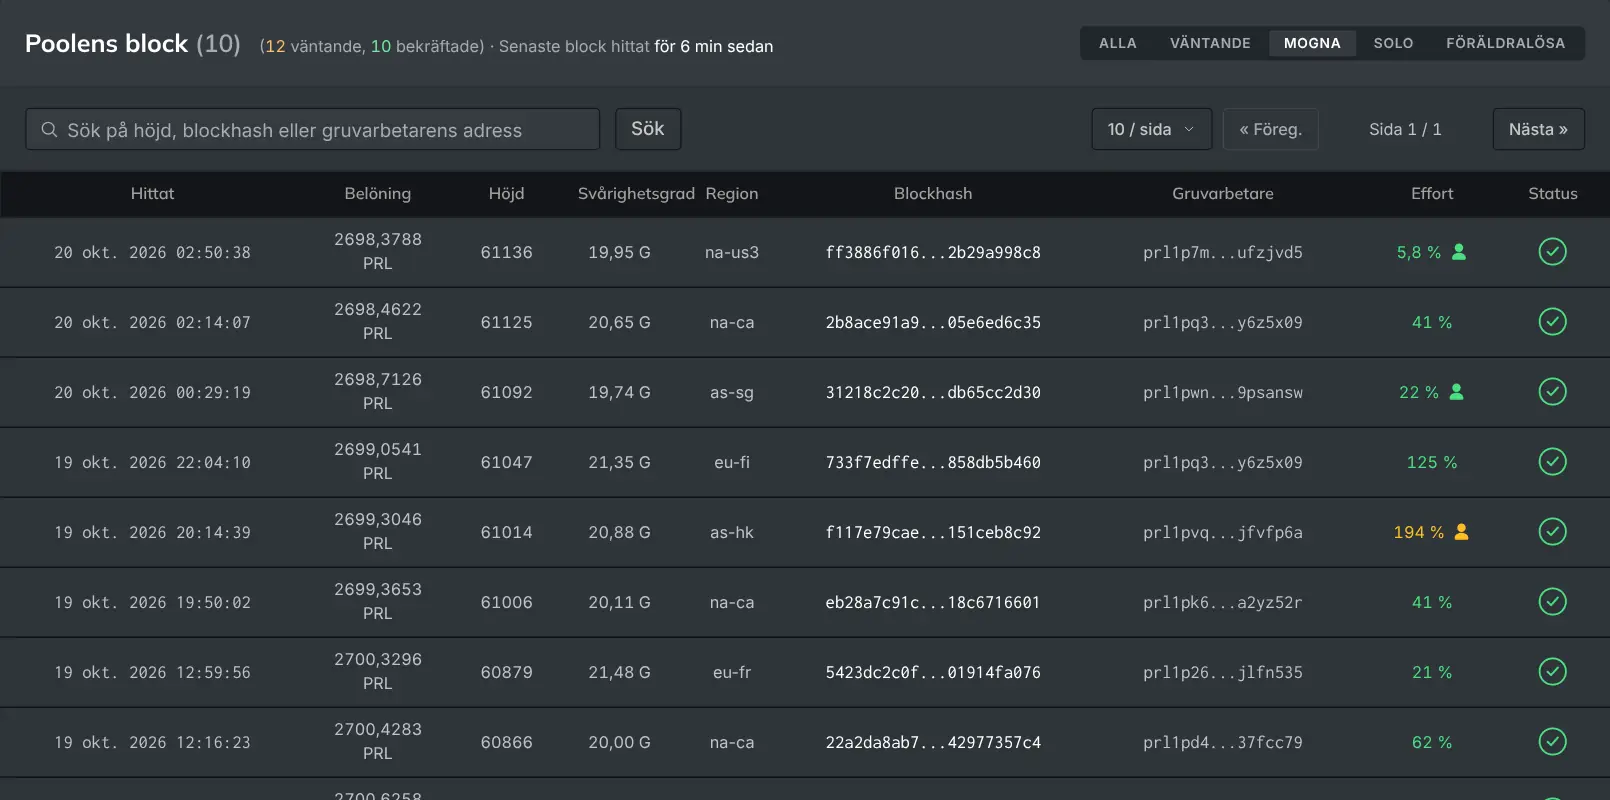Click the Blockhash column header
The width and height of the screenshot is (1610, 800).
click(x=933, y=193)
